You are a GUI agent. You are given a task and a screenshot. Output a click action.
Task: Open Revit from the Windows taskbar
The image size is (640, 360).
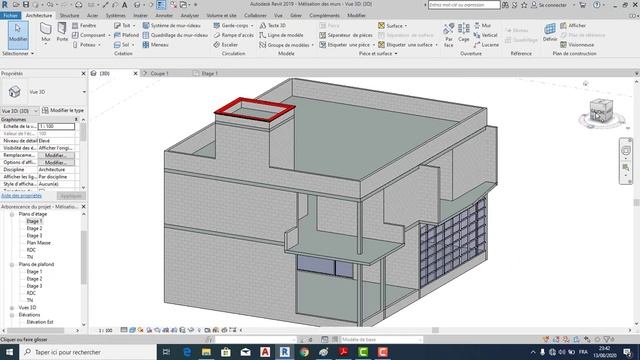[284, 352]
